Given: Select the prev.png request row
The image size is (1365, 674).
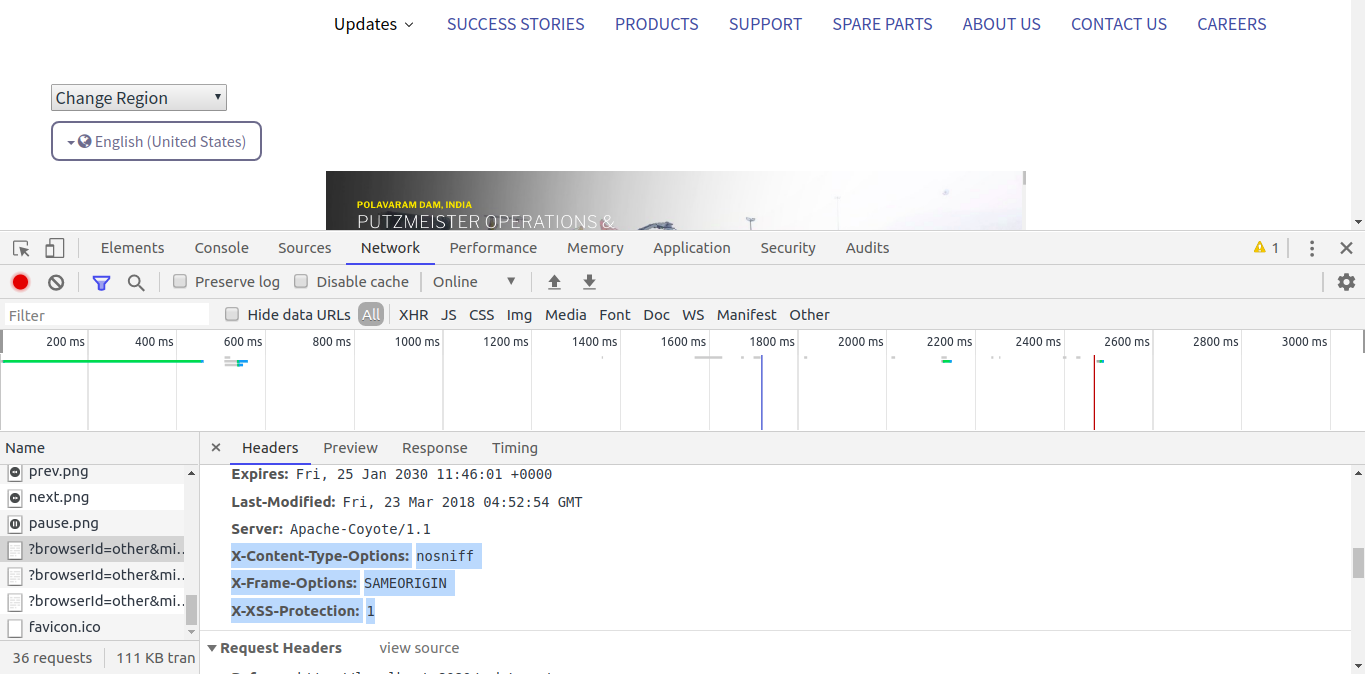Looking at the screenshot, I should pyautogui.click(x=92, y=471).
